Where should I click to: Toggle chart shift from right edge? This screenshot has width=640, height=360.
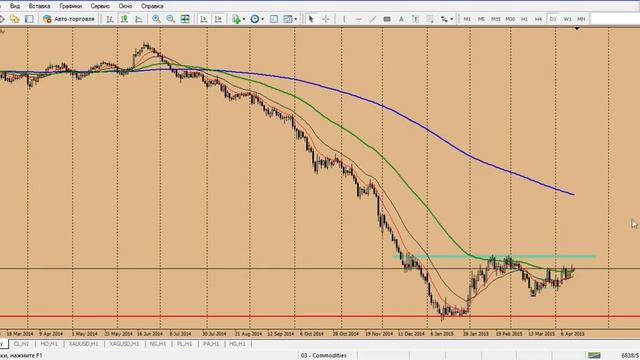pyautogui.click(x=218, y=19)
